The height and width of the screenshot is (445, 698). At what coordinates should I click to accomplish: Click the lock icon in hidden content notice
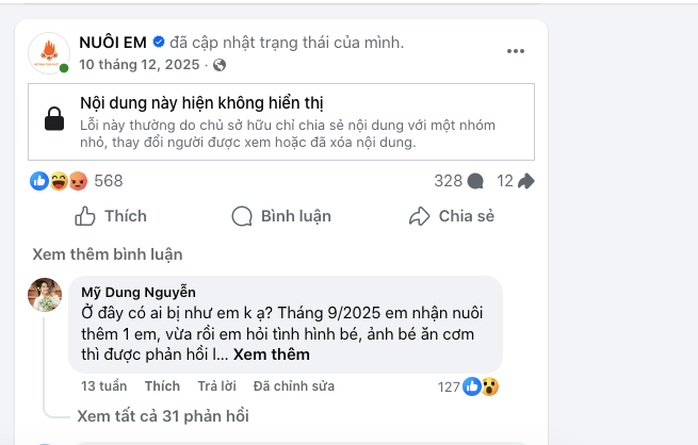[x=54, y=119]
